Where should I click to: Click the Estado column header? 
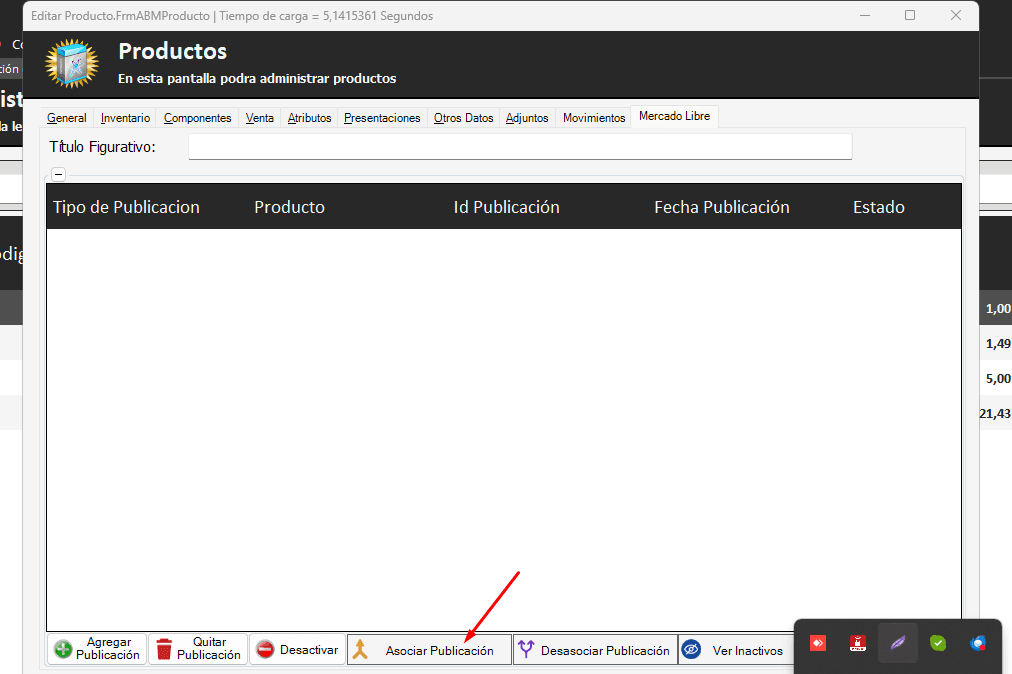pos(878,207)
